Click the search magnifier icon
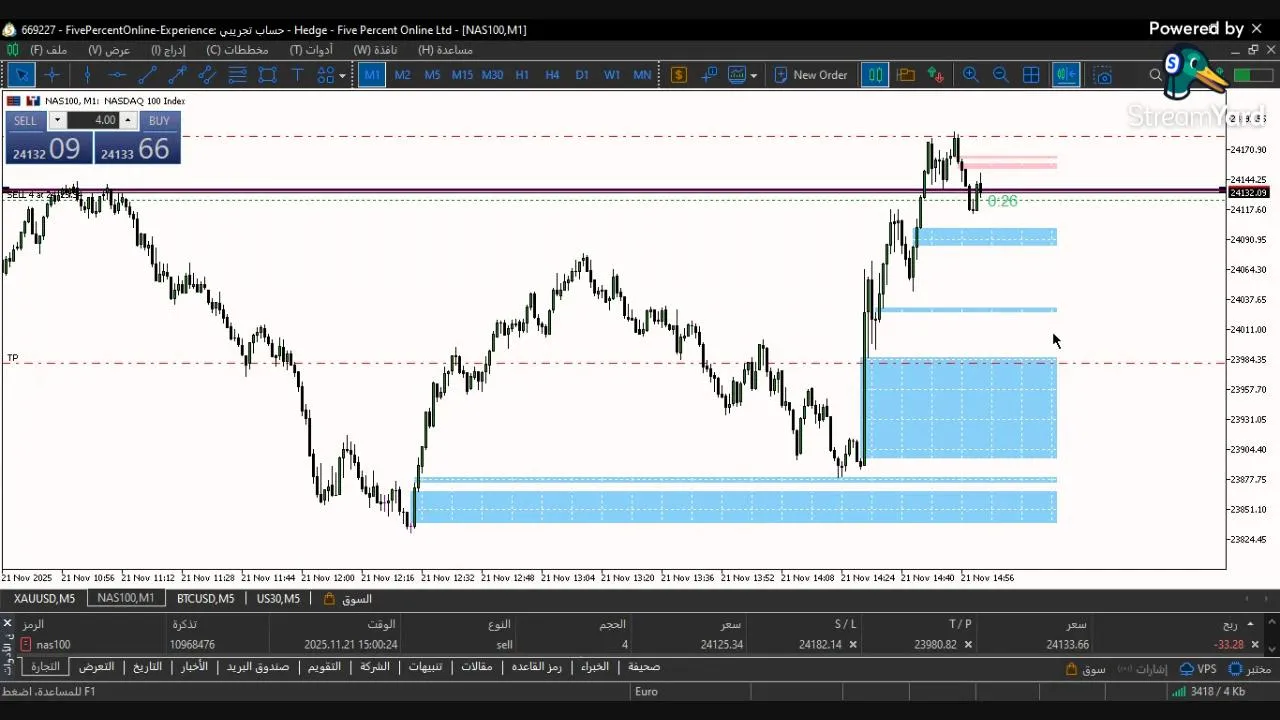Screen dimensions: 1280x720 [1155, 75]
